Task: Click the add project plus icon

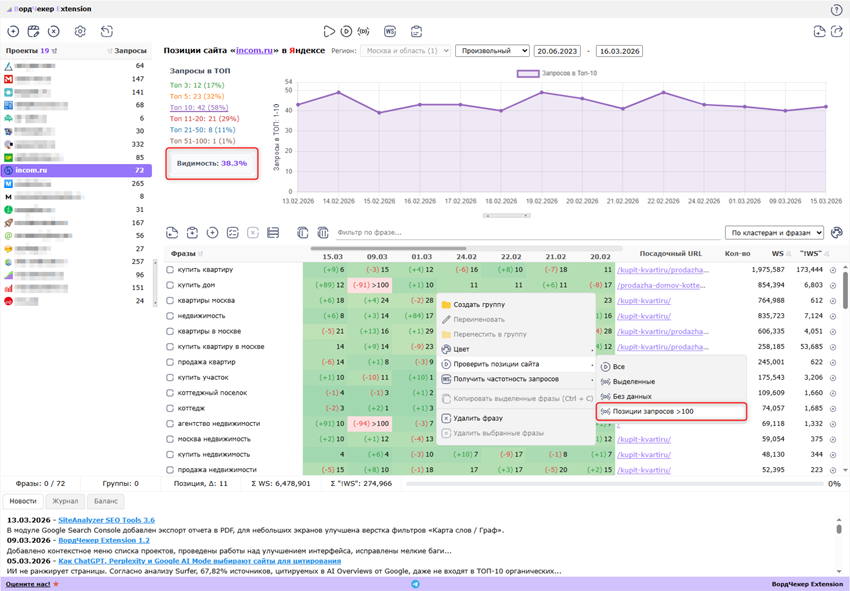Action: pyautogui.click(x=13, y=32)
